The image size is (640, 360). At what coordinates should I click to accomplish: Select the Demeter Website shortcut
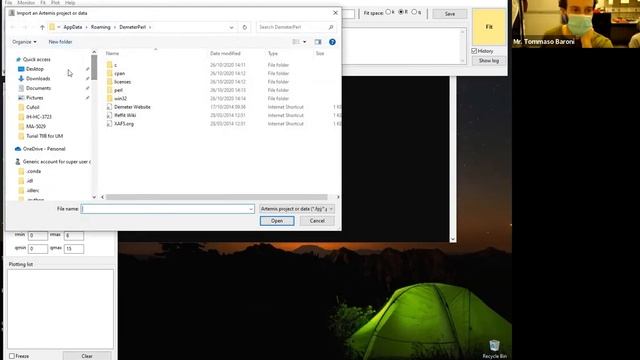click(x=132, y=107)
